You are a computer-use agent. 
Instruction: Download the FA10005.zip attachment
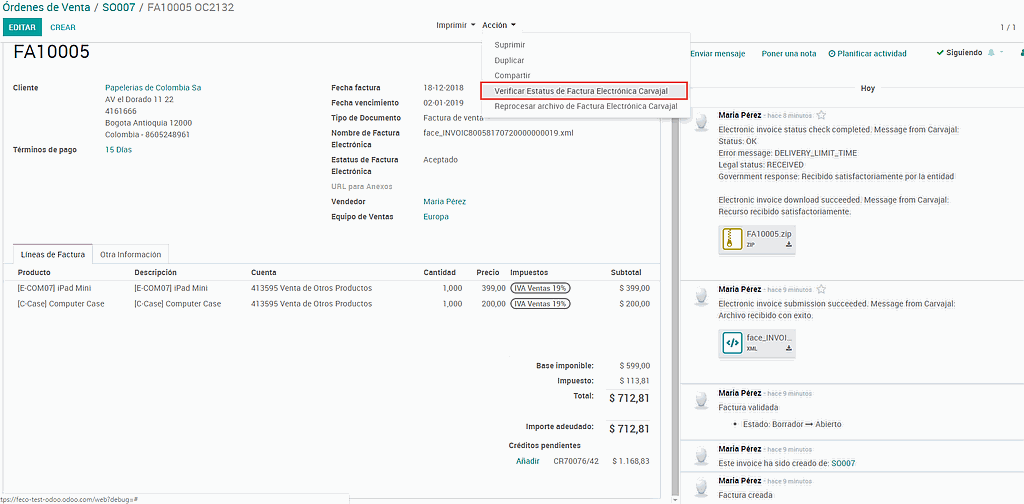[789, 244]
